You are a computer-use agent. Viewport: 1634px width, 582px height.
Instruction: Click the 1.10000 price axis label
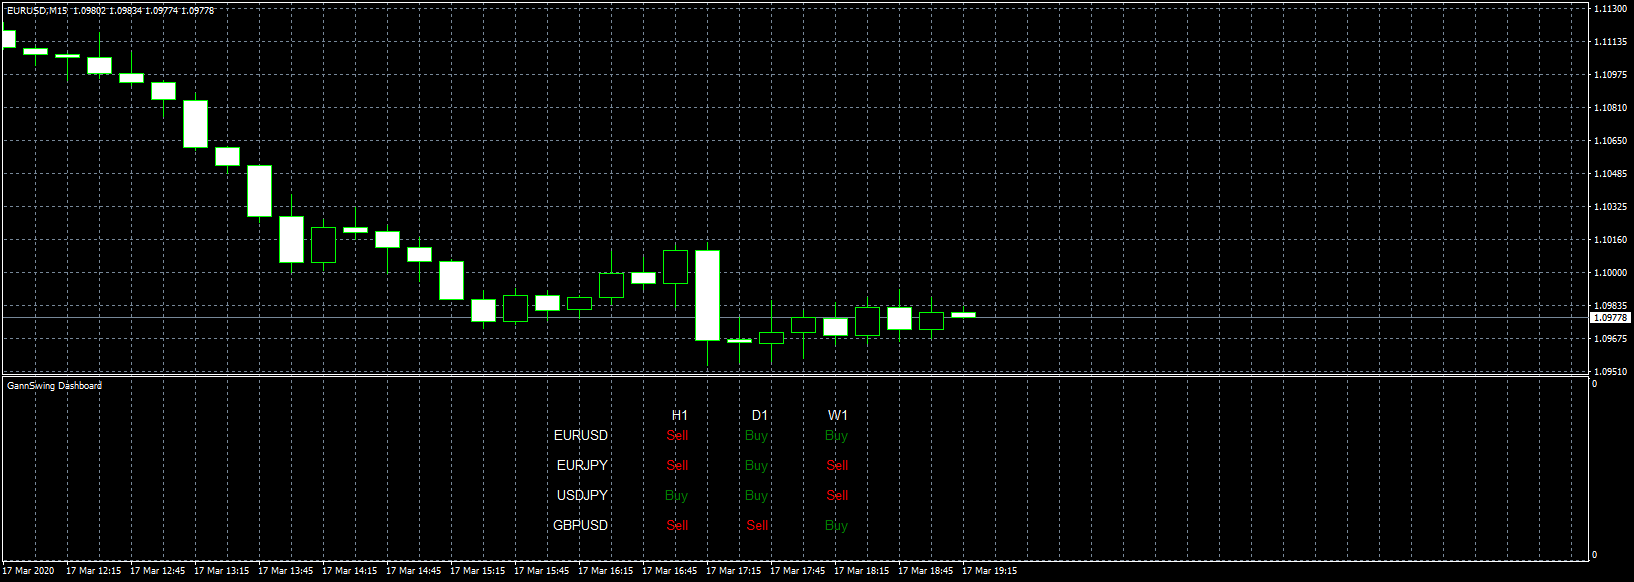pyautogui.click(x=1609, y=273)
